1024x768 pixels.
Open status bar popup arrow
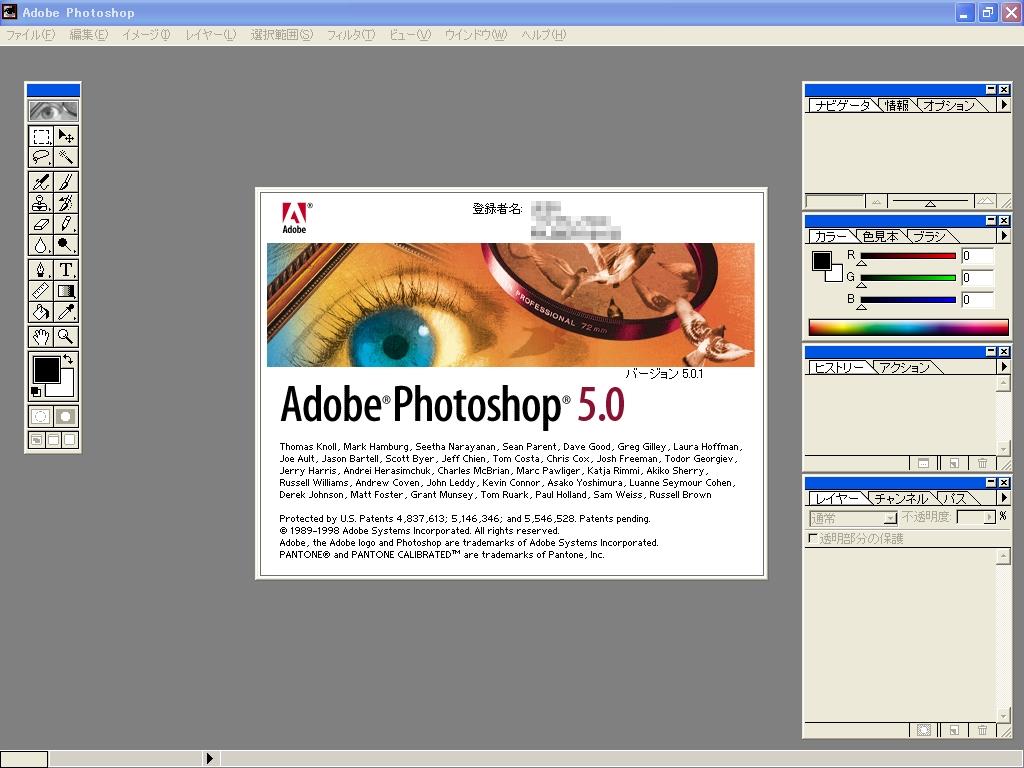tap(210, 758)
